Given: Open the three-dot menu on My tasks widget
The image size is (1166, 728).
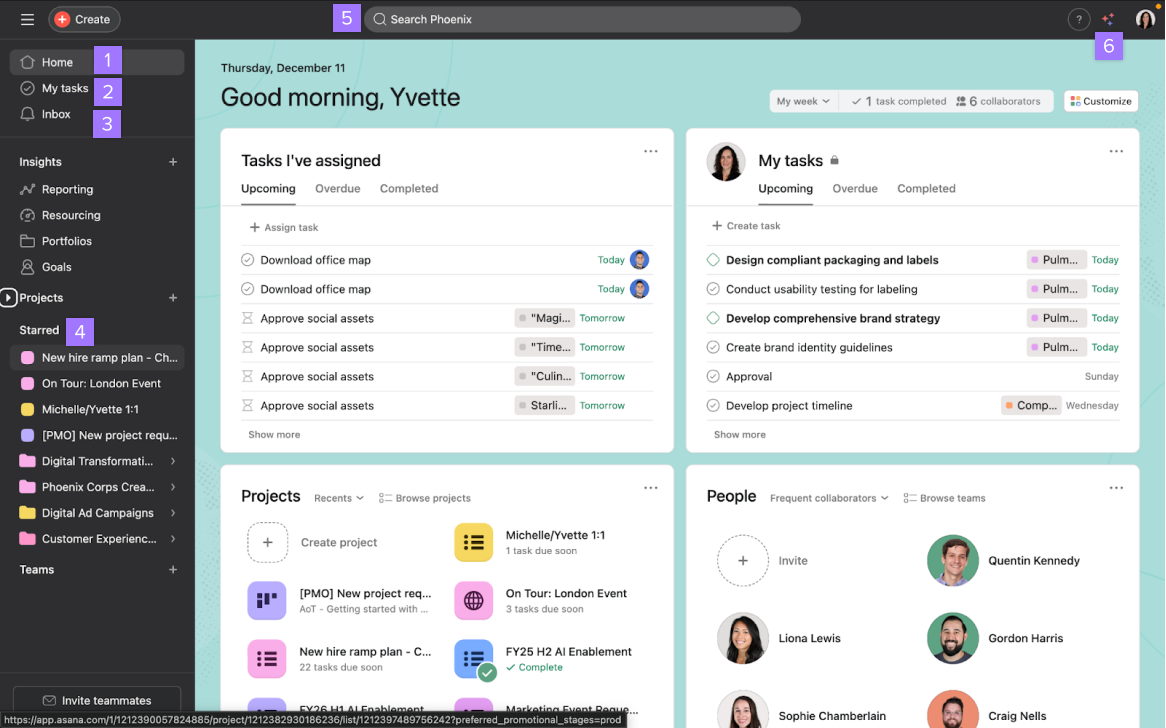Looking at the screenshot, I should click(1116, 152).
